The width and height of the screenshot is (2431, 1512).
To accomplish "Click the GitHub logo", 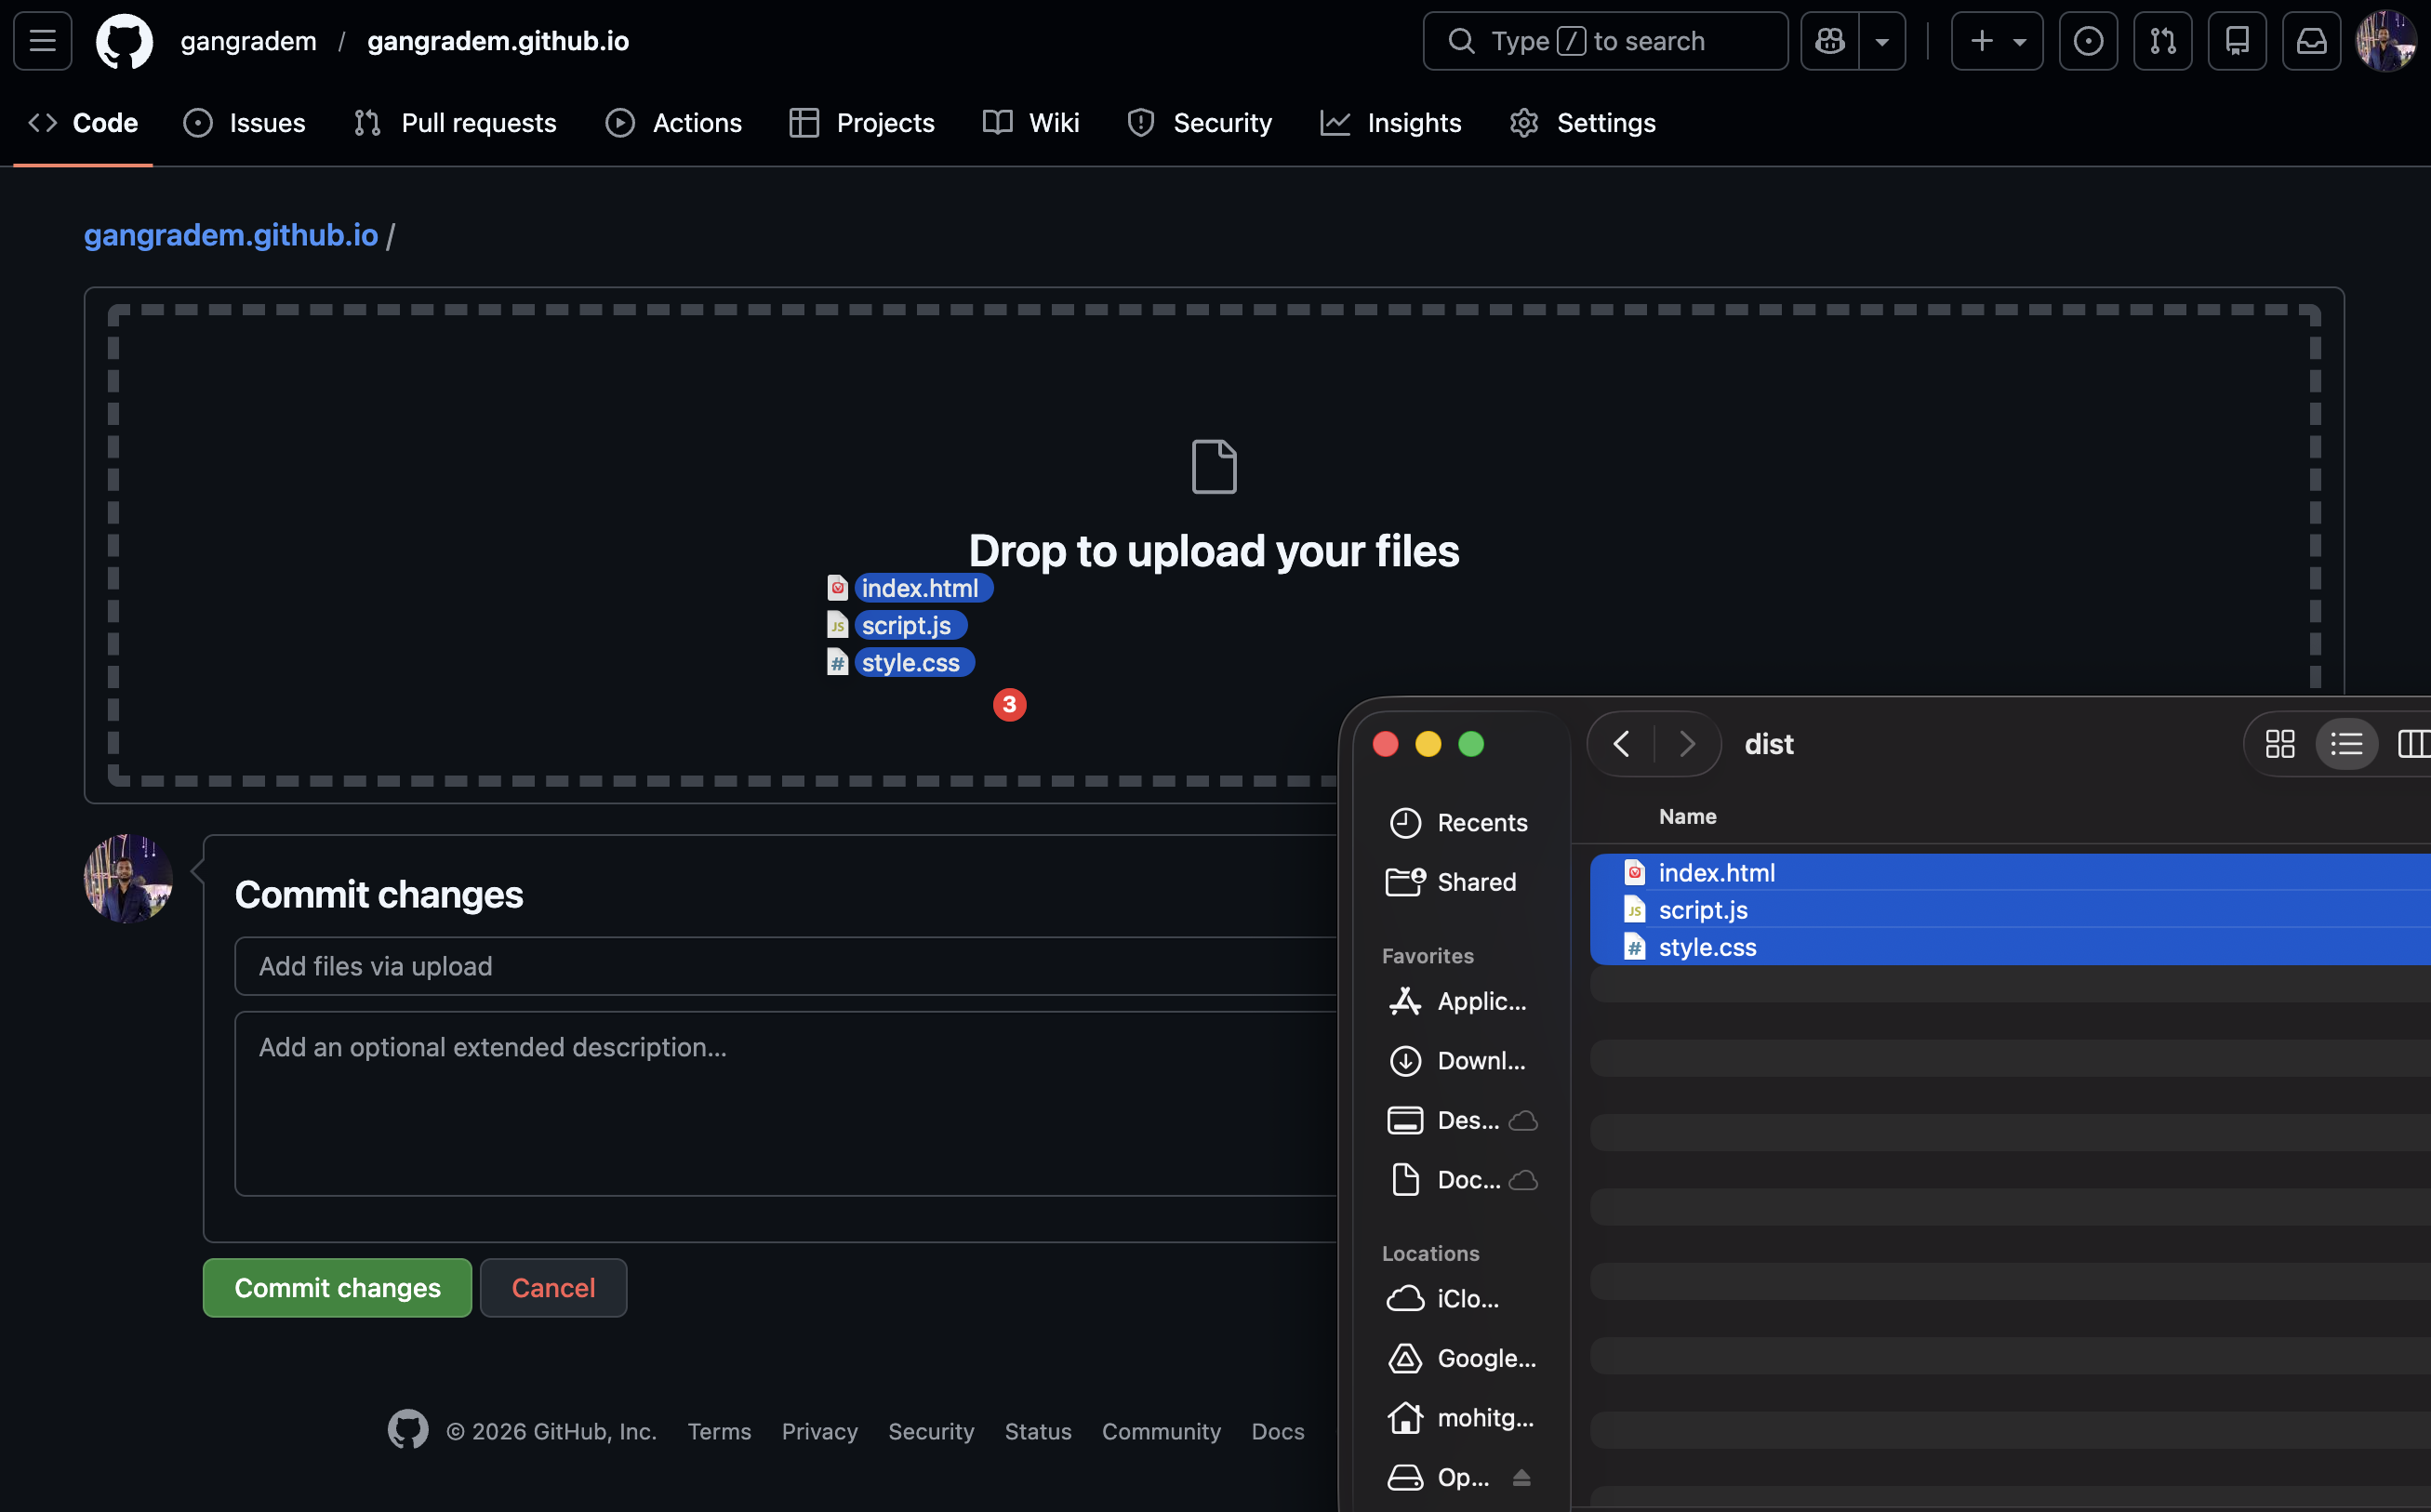I will pos(124,40).
